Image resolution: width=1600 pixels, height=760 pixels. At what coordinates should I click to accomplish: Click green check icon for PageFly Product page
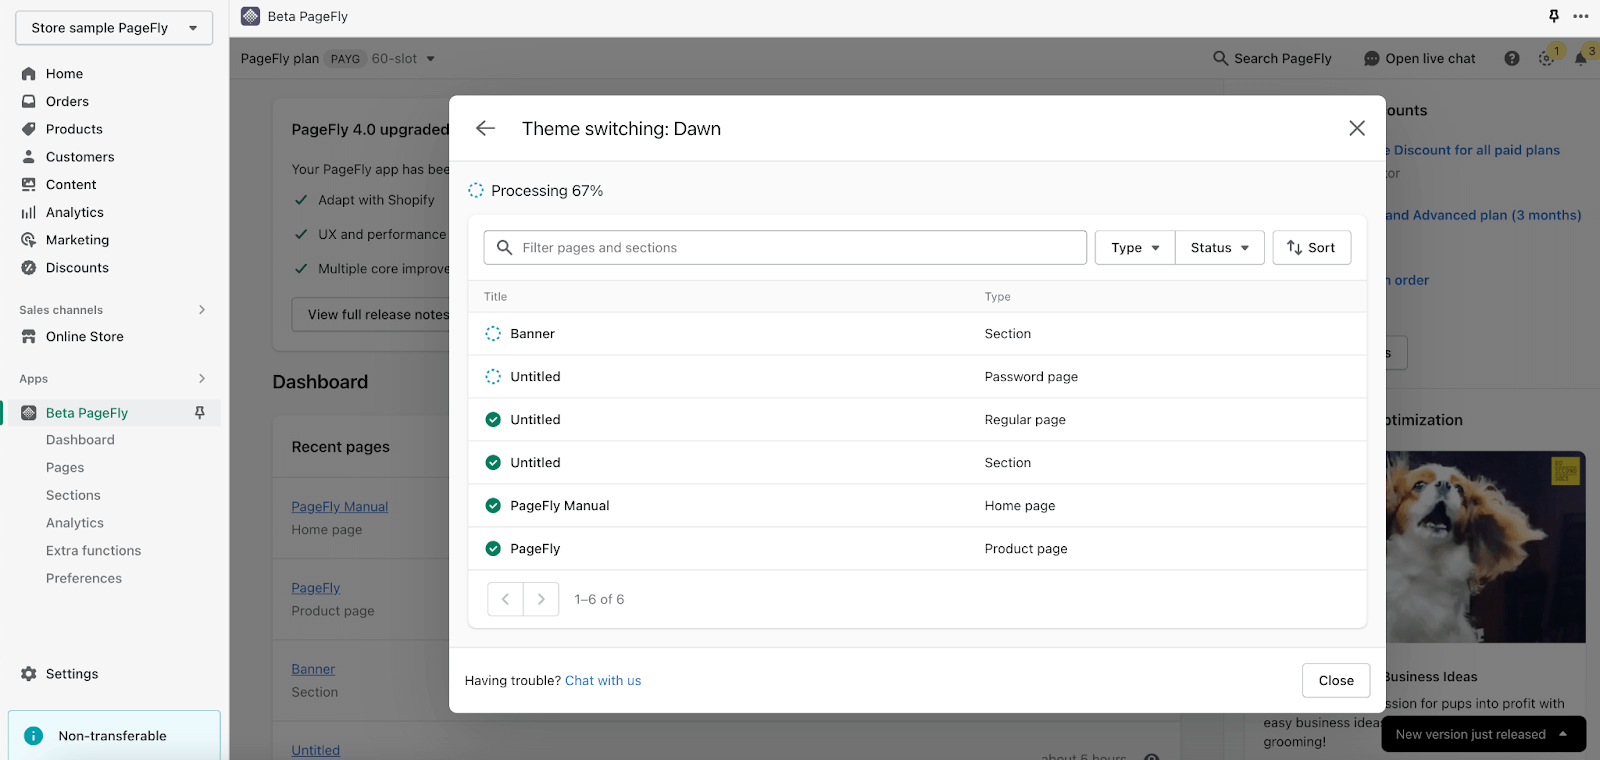click(x=493, y=549)
